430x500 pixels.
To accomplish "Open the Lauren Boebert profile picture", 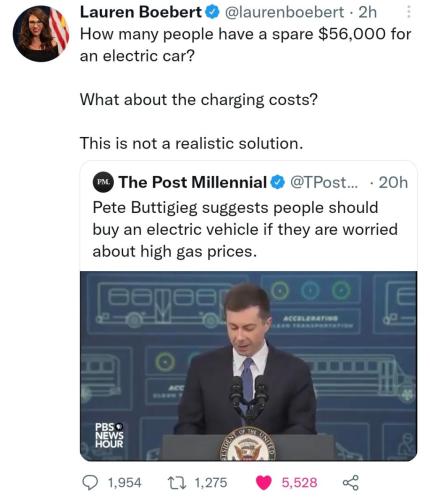I will pos(41,33).
